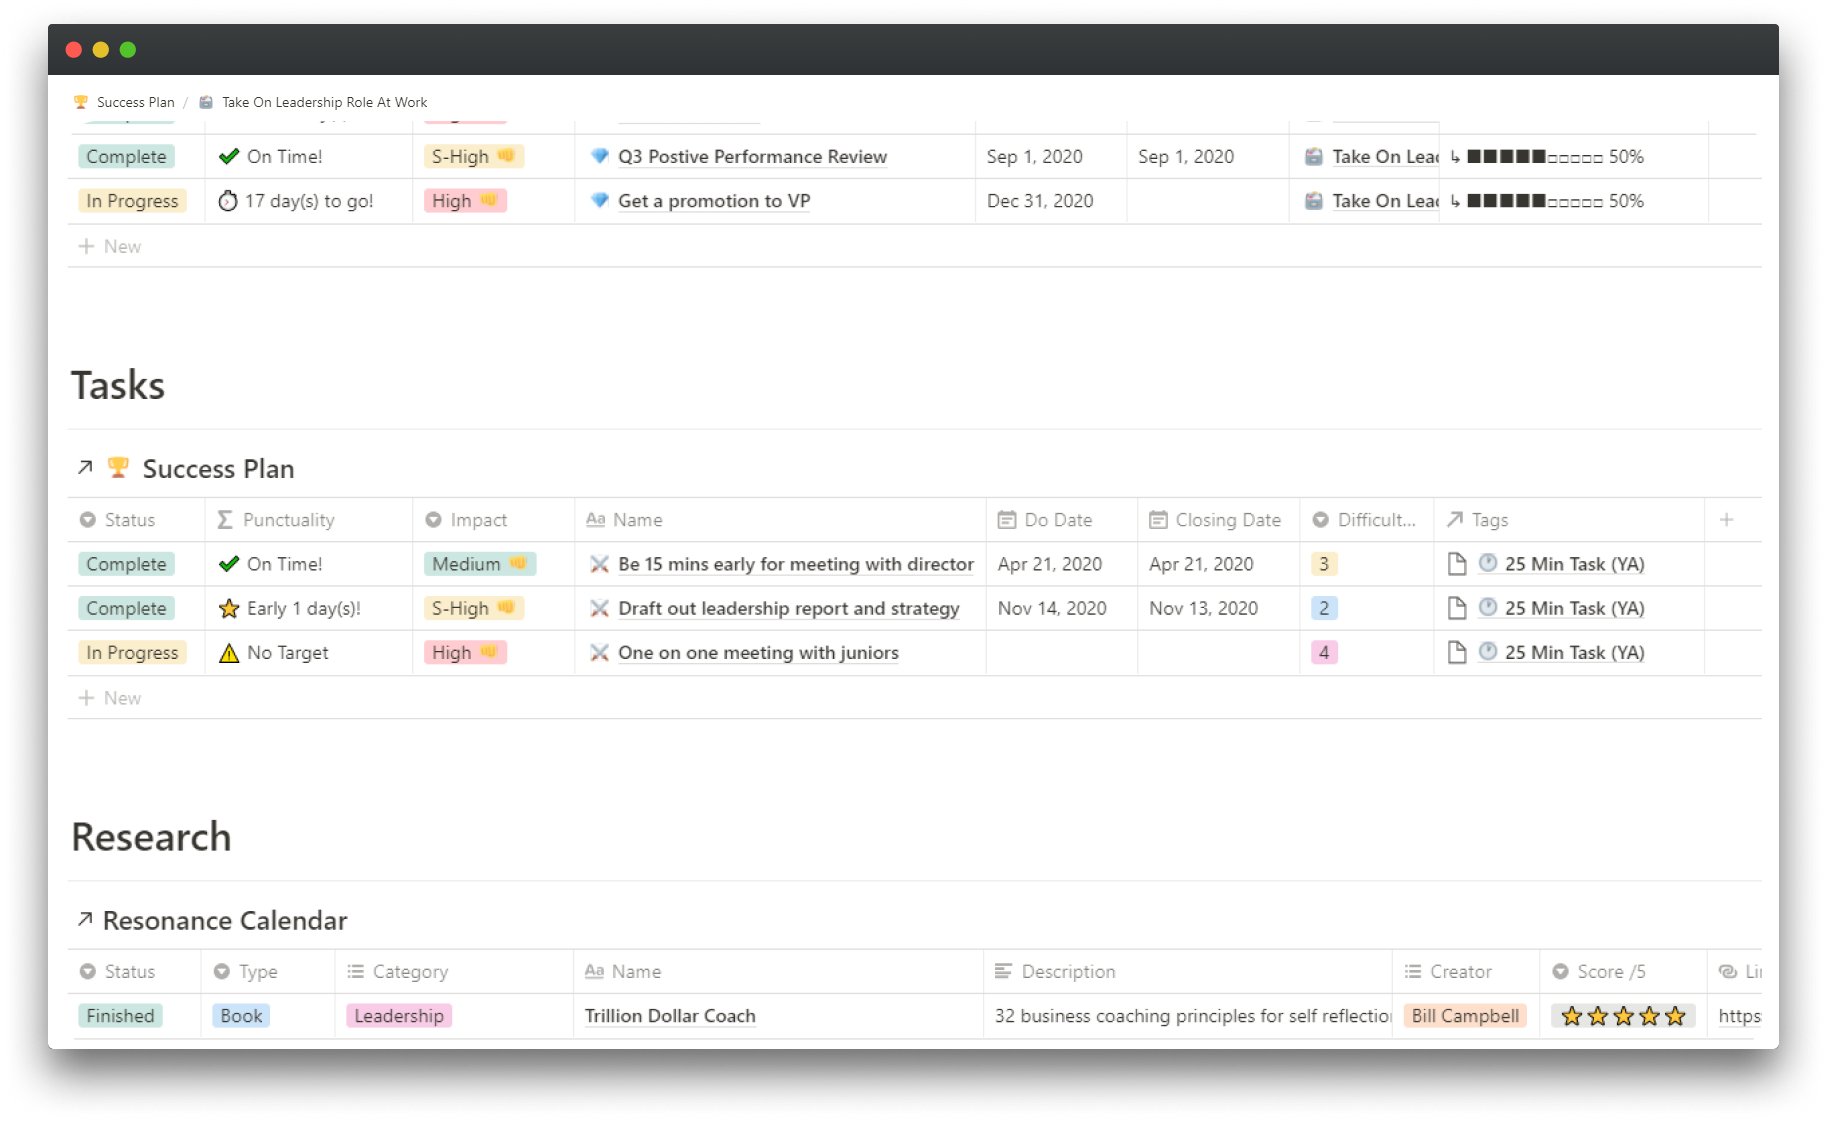Open Draft out leadership report and strategy task
1827x1121 pixels.
789,608
